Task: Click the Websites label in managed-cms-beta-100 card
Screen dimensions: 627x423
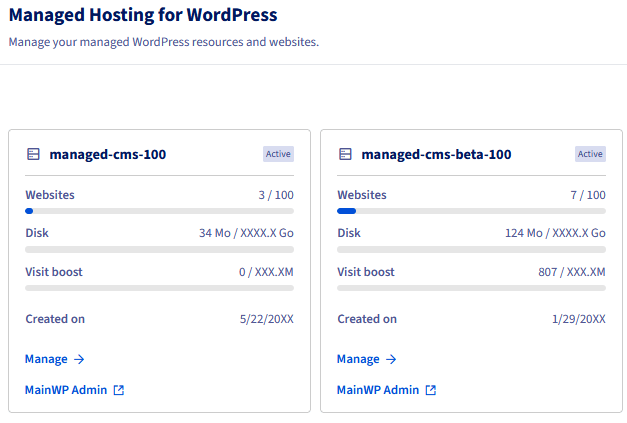Action: pyautogui.click(x=362, y=195)
